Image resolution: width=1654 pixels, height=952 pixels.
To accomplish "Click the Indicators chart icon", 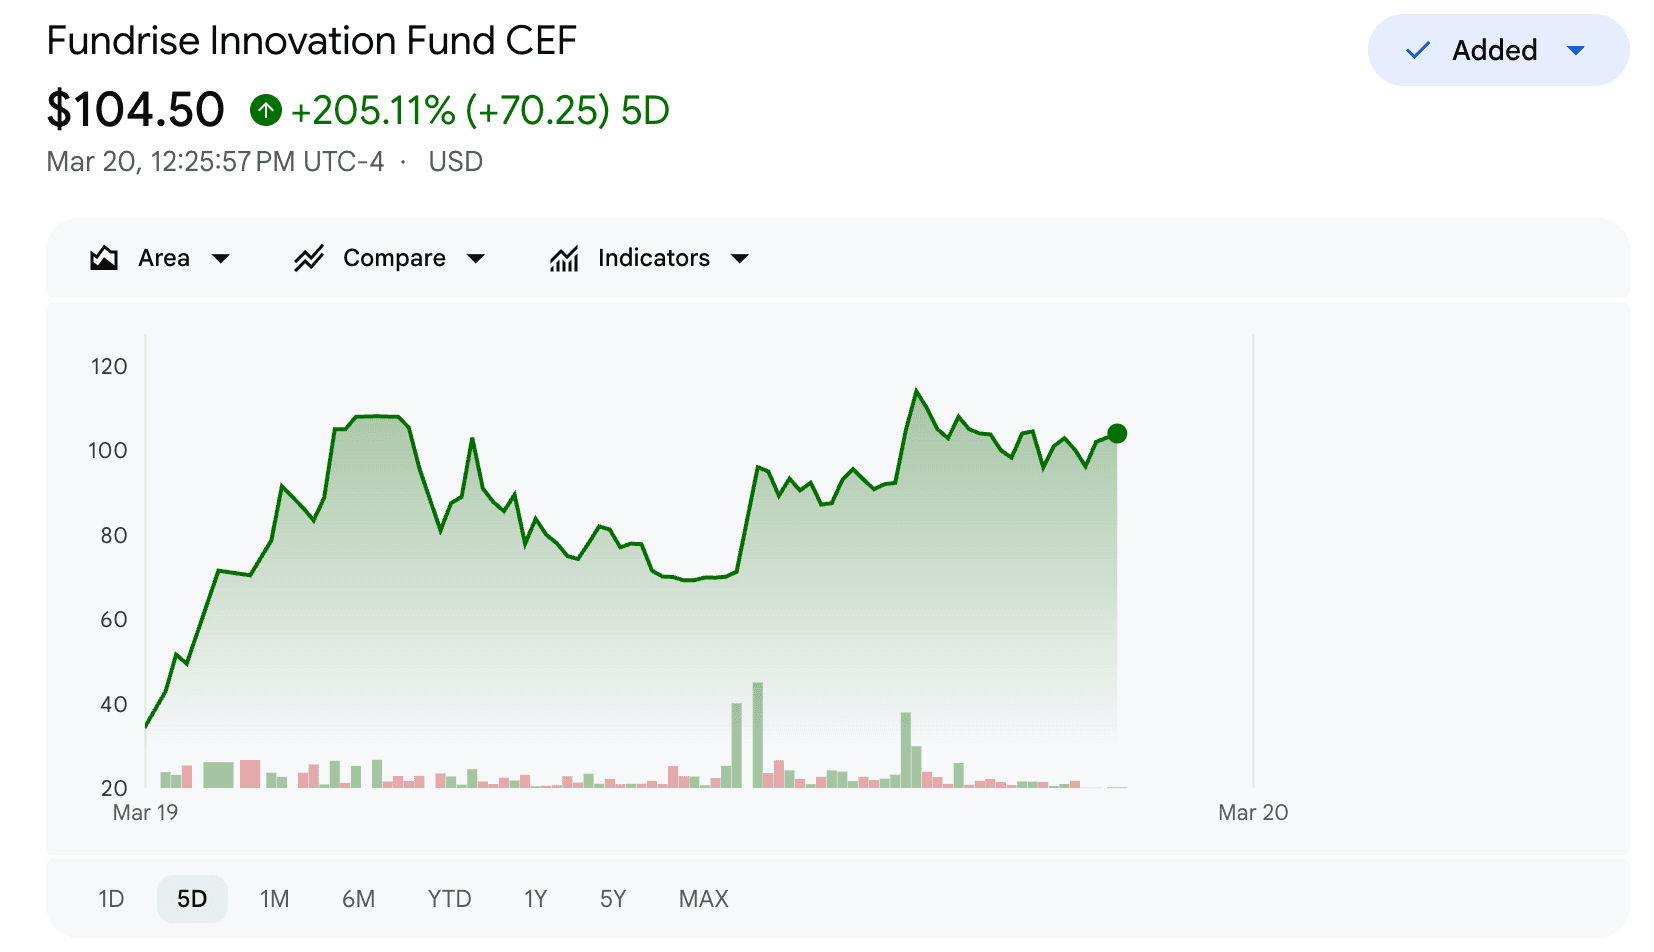I will pos(564,258).
